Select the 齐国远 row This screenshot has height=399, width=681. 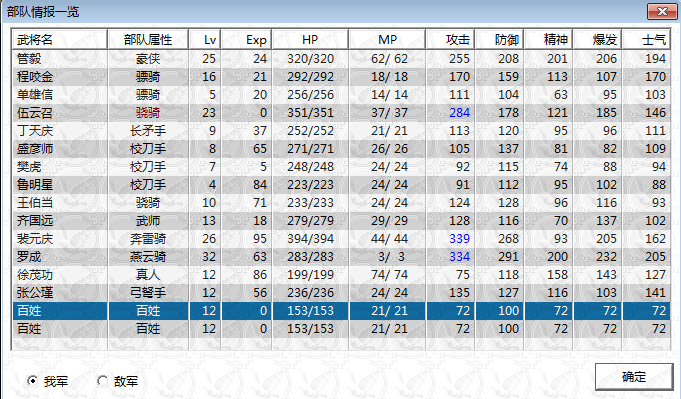341,221
